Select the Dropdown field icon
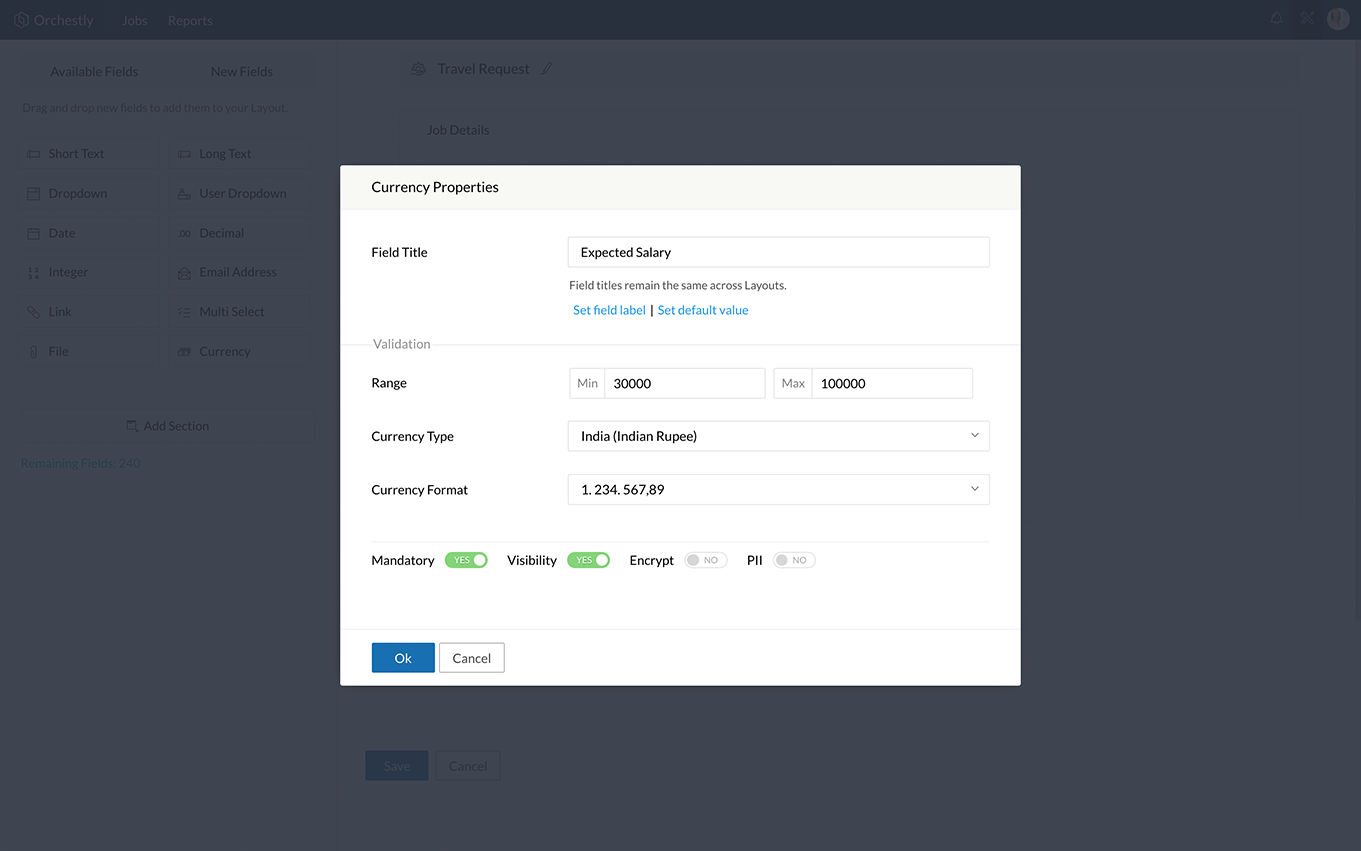 (33, 194)
